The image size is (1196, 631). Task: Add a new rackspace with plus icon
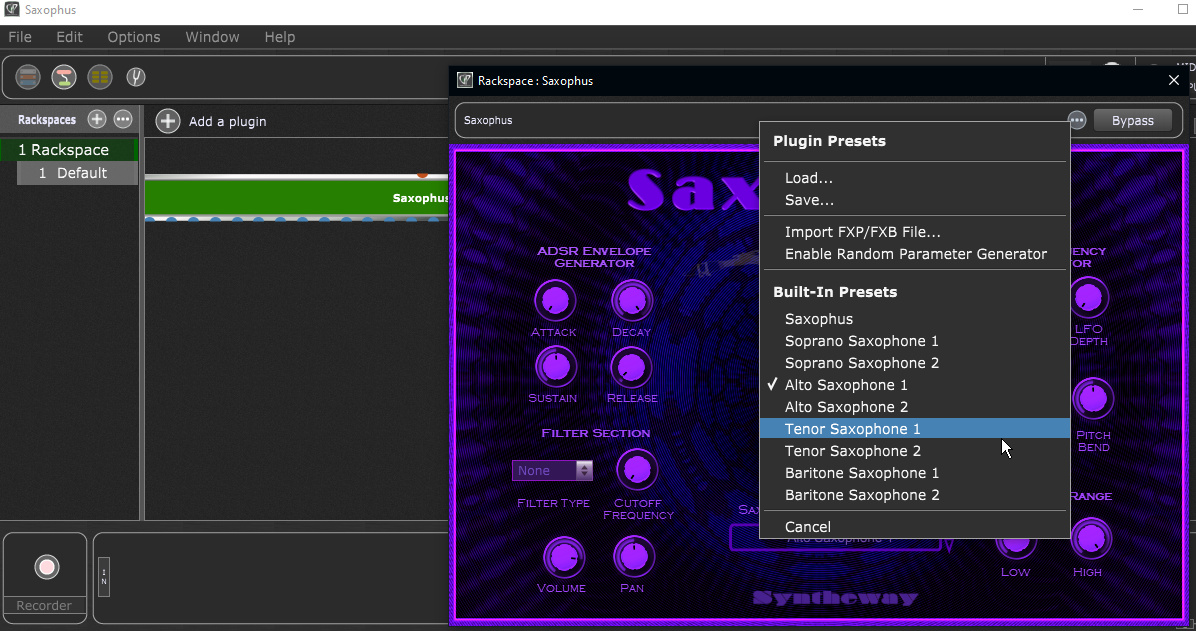97,119
